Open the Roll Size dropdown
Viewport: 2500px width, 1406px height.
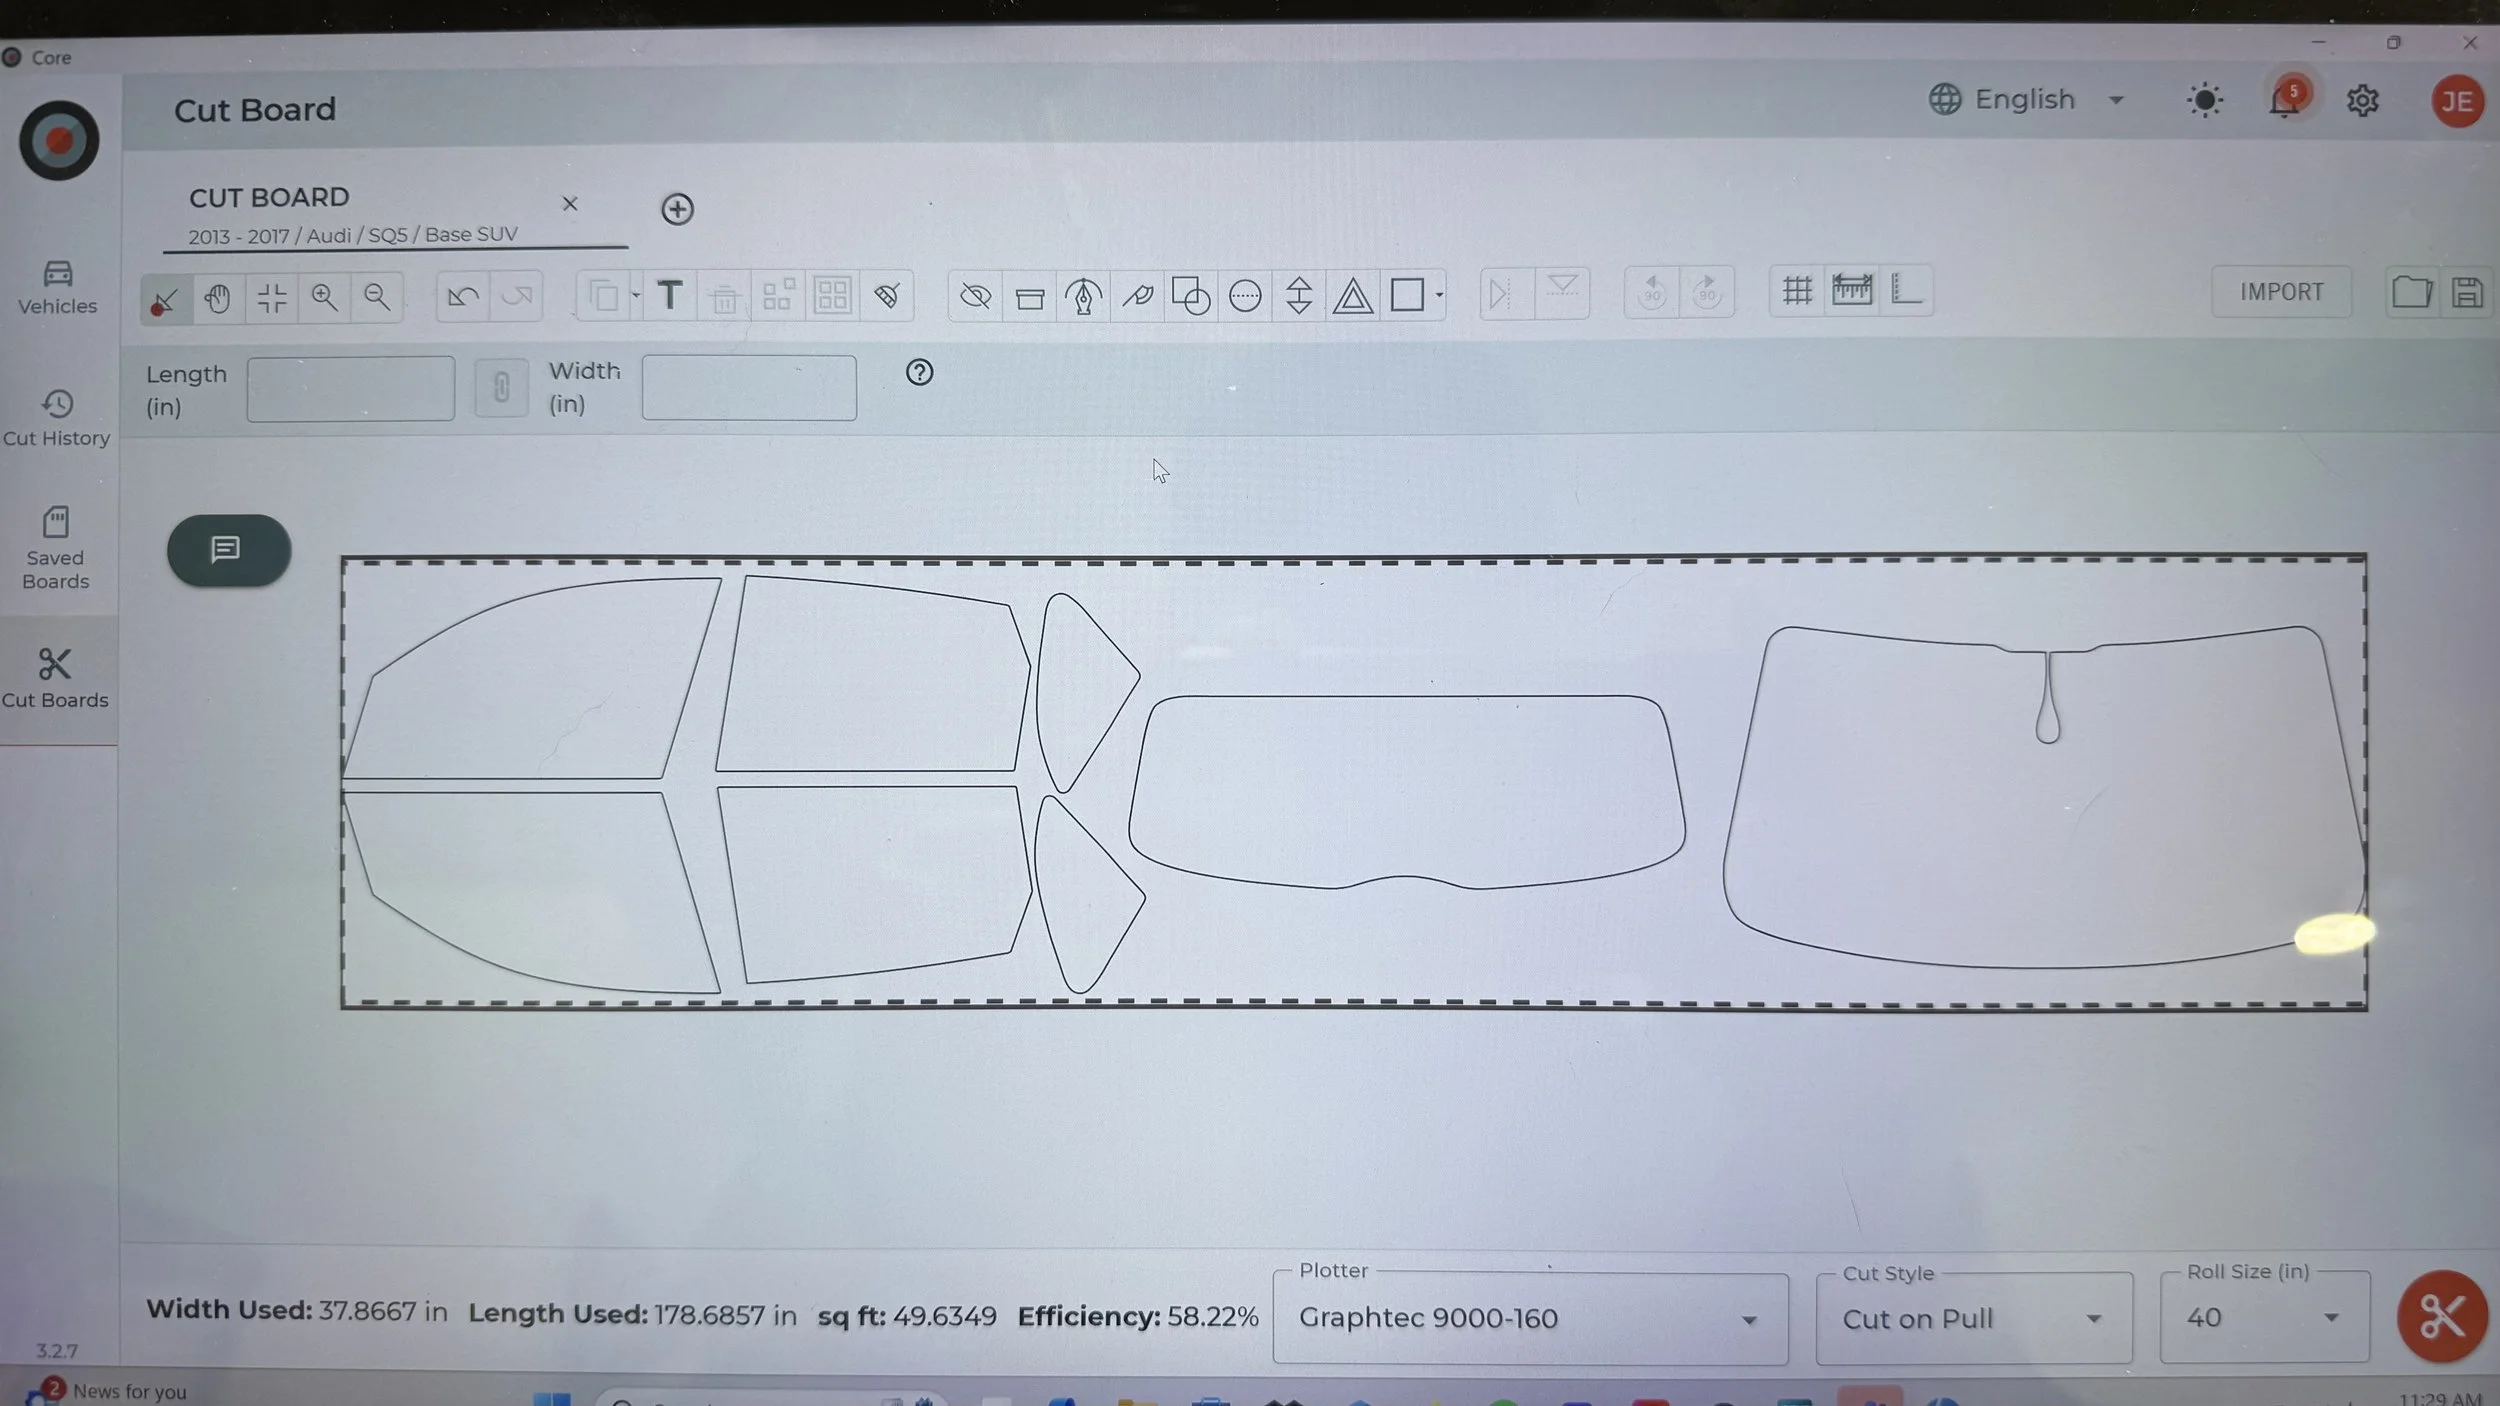(x=2263, y=1317)
